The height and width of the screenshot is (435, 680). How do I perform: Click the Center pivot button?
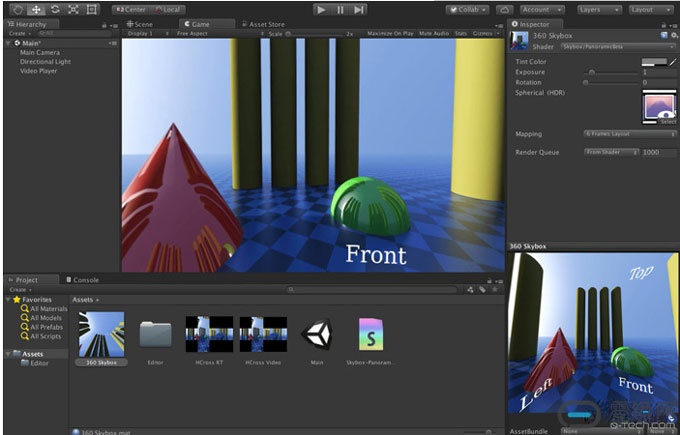[x=132, y=9]
